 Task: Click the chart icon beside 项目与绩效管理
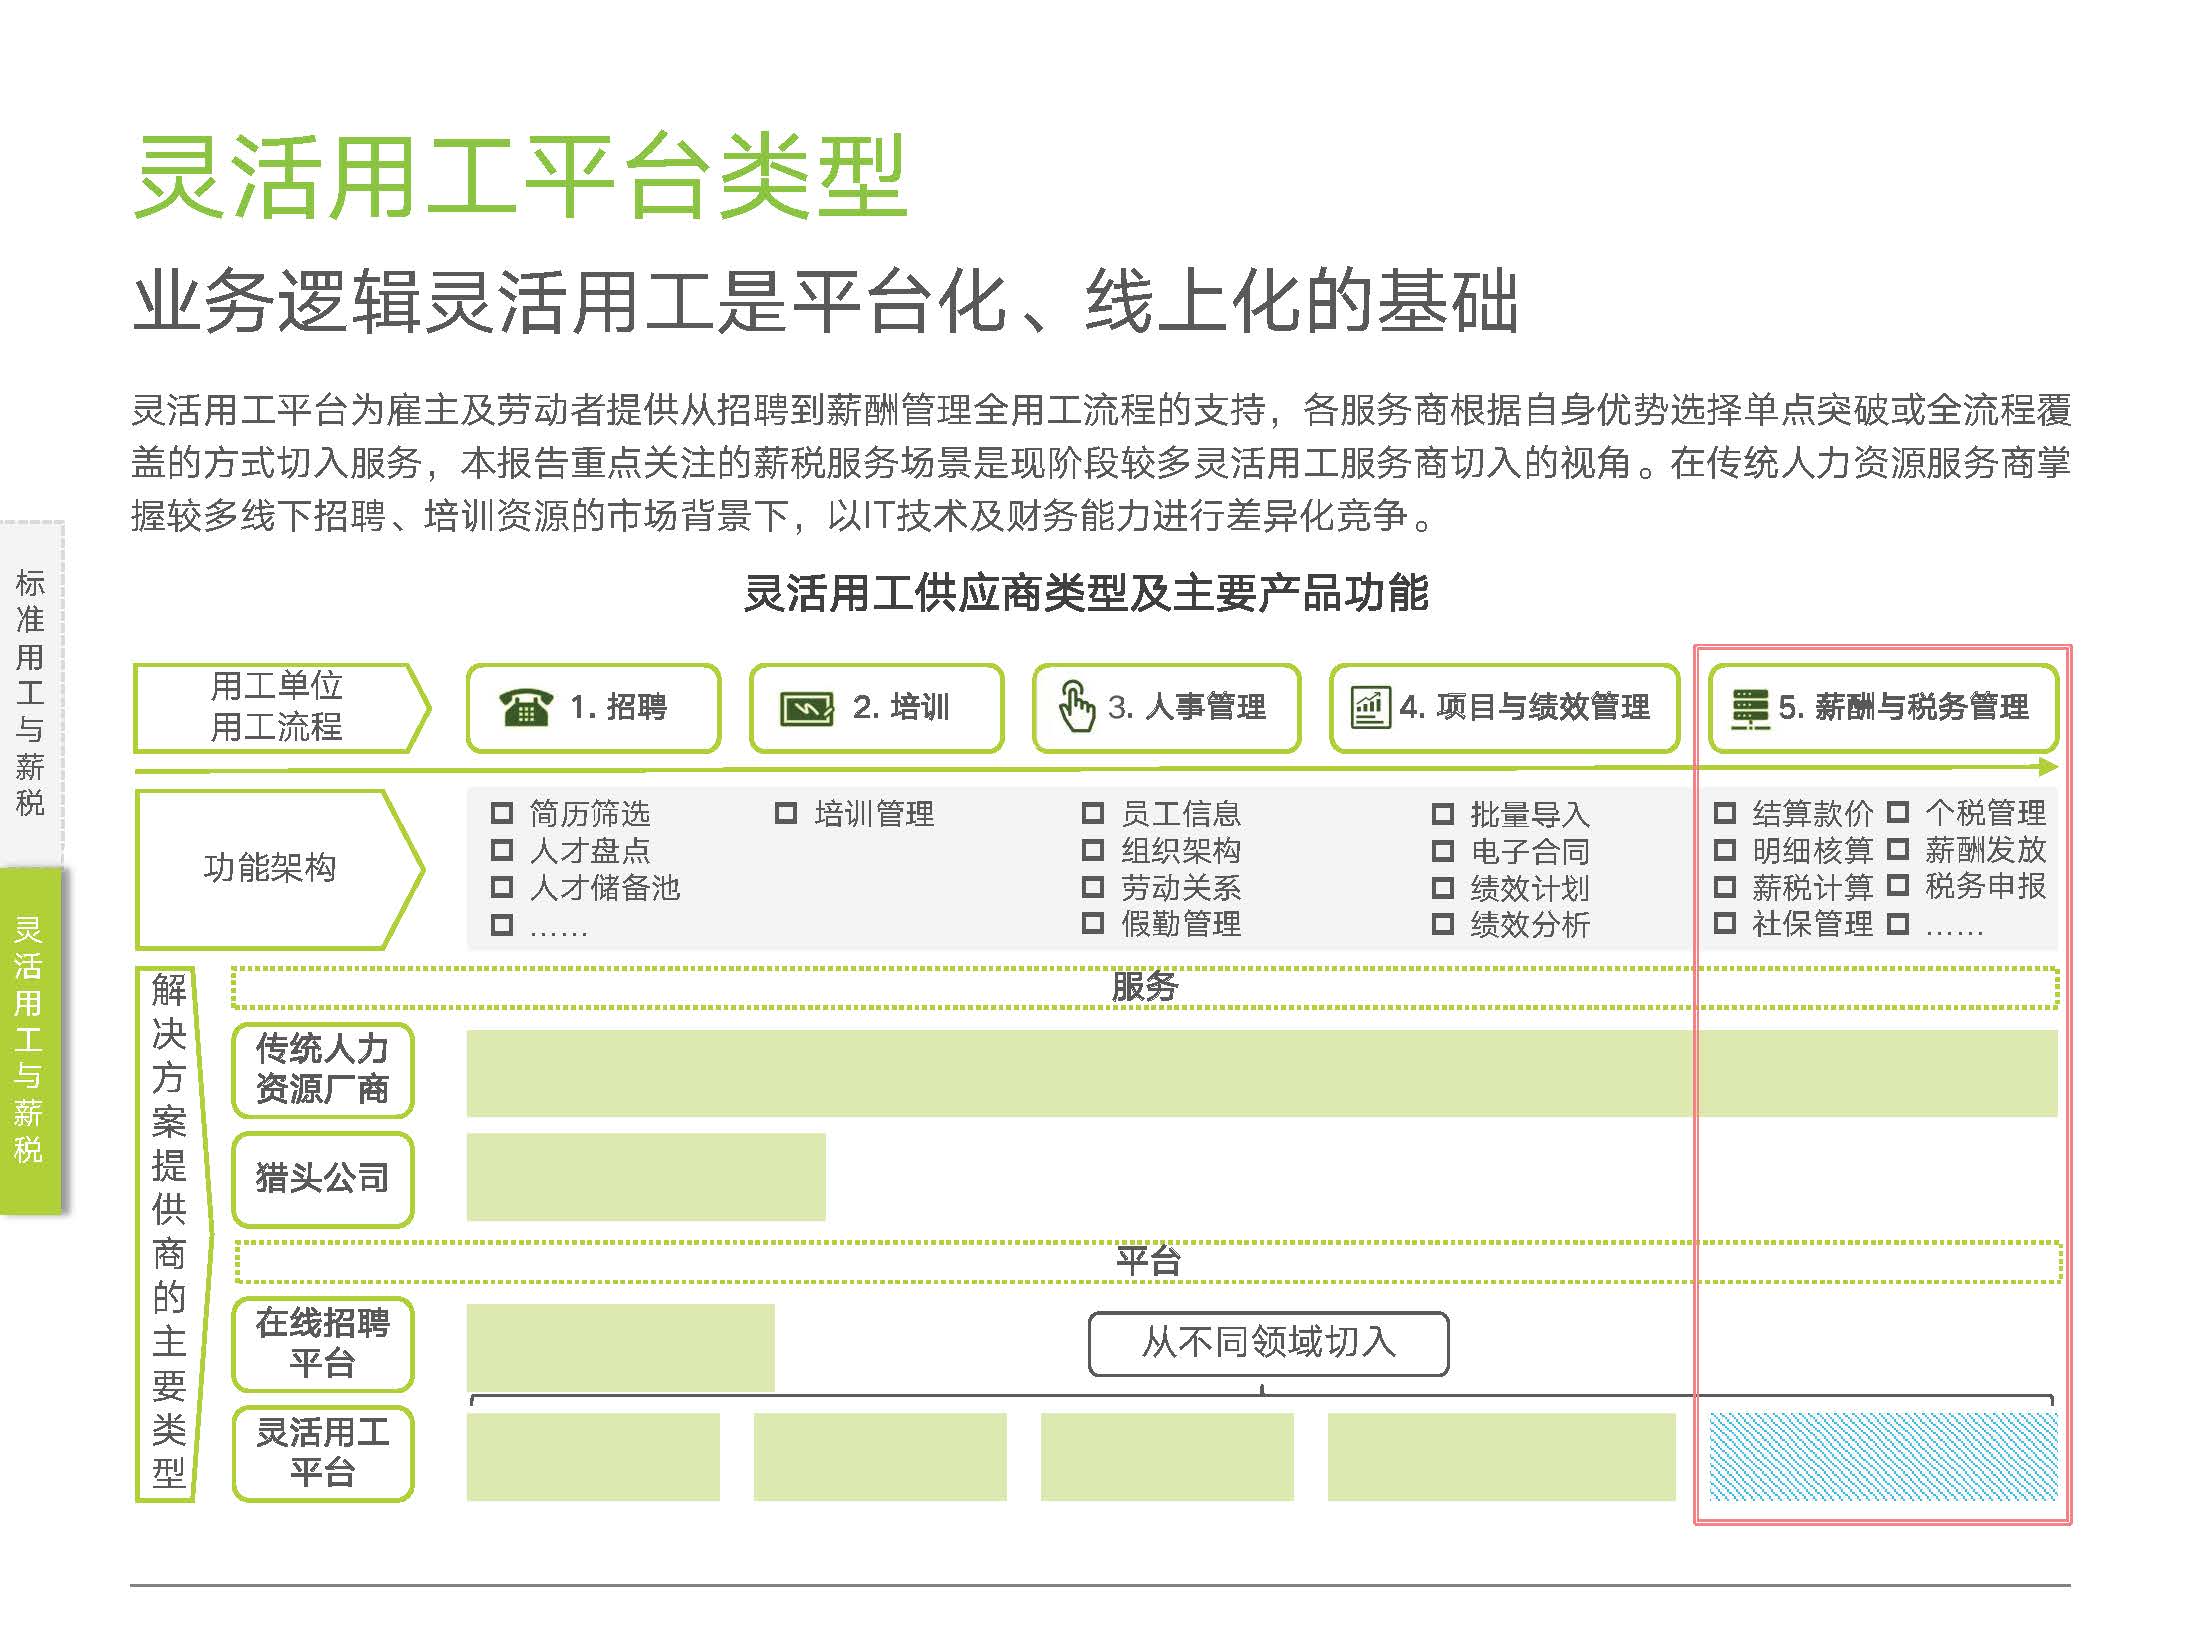[1369, 708]
